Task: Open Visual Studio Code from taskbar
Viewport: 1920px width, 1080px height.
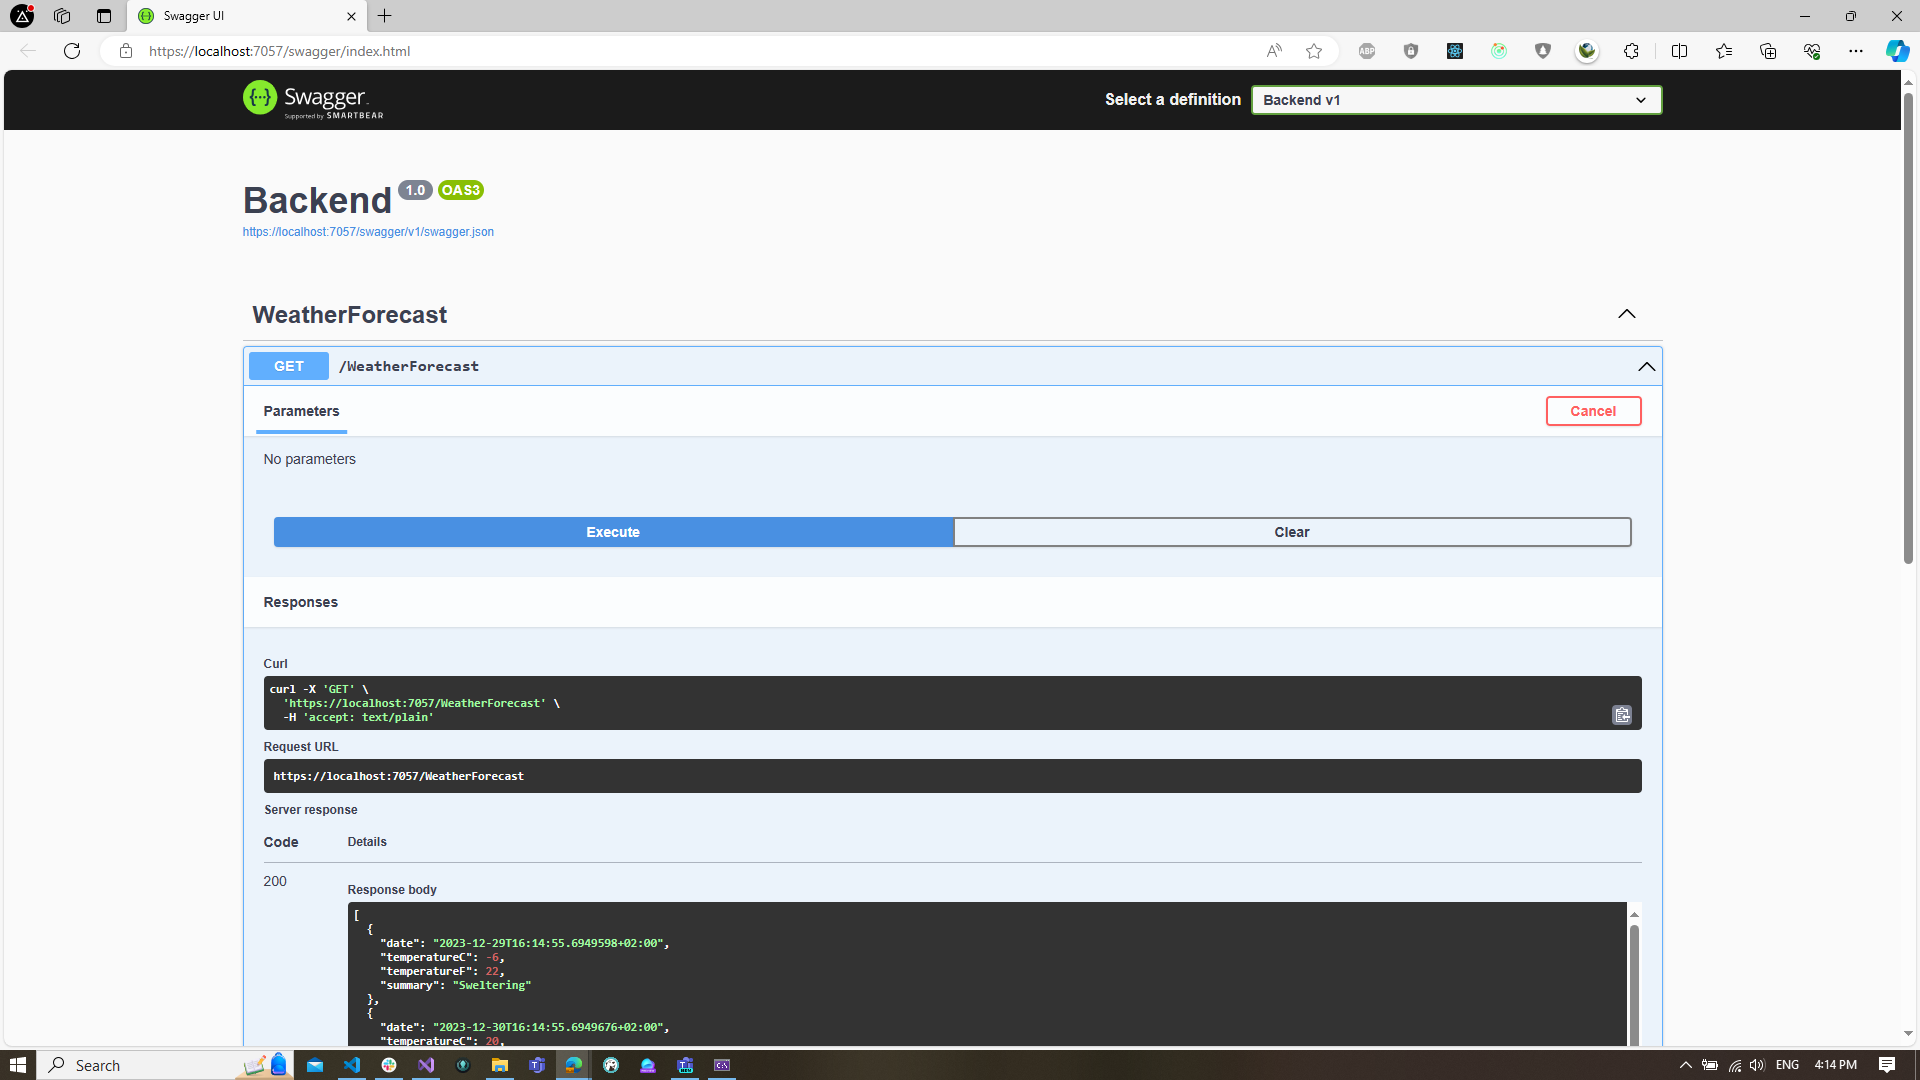Action: pos(352,1065)
